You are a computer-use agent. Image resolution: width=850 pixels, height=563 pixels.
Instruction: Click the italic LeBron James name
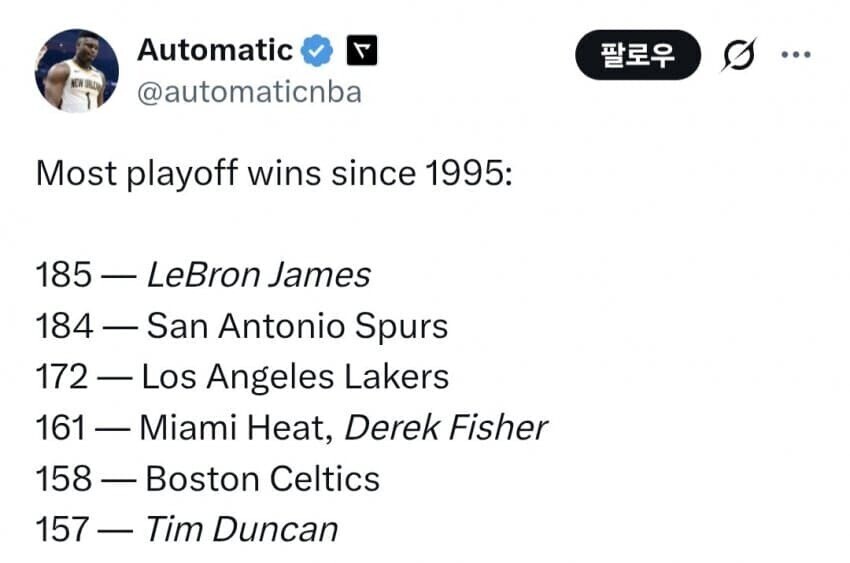pyautogui.click(x=258, y=275)
